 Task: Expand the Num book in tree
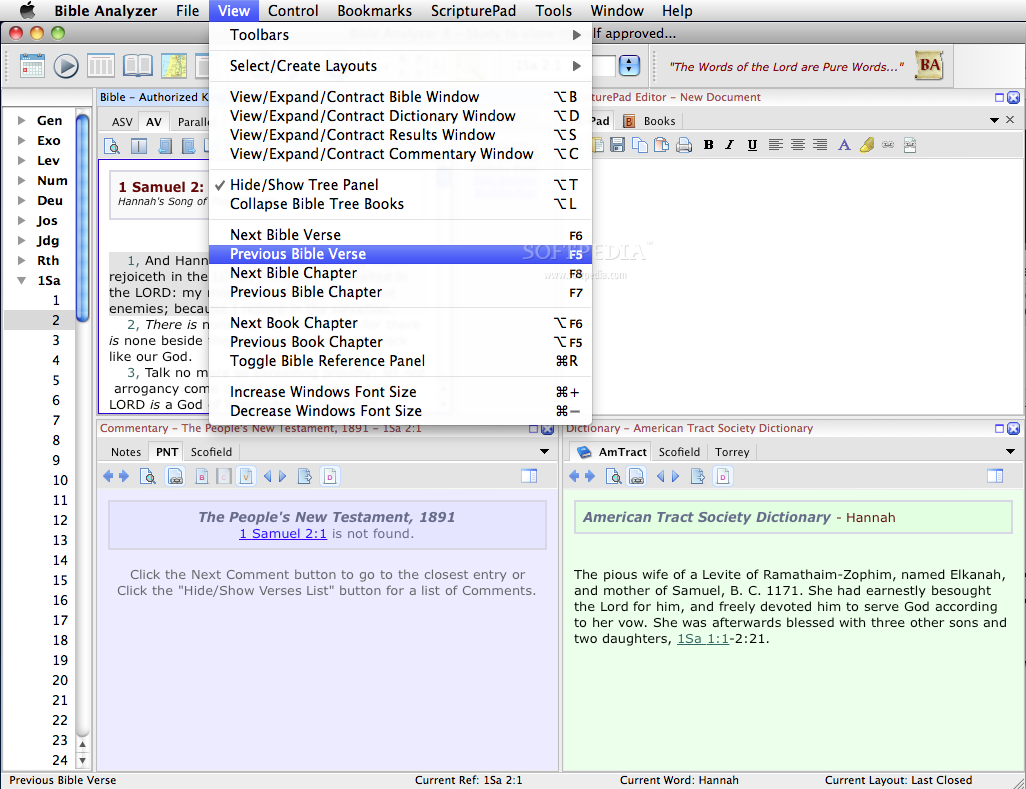click(22, 180)
